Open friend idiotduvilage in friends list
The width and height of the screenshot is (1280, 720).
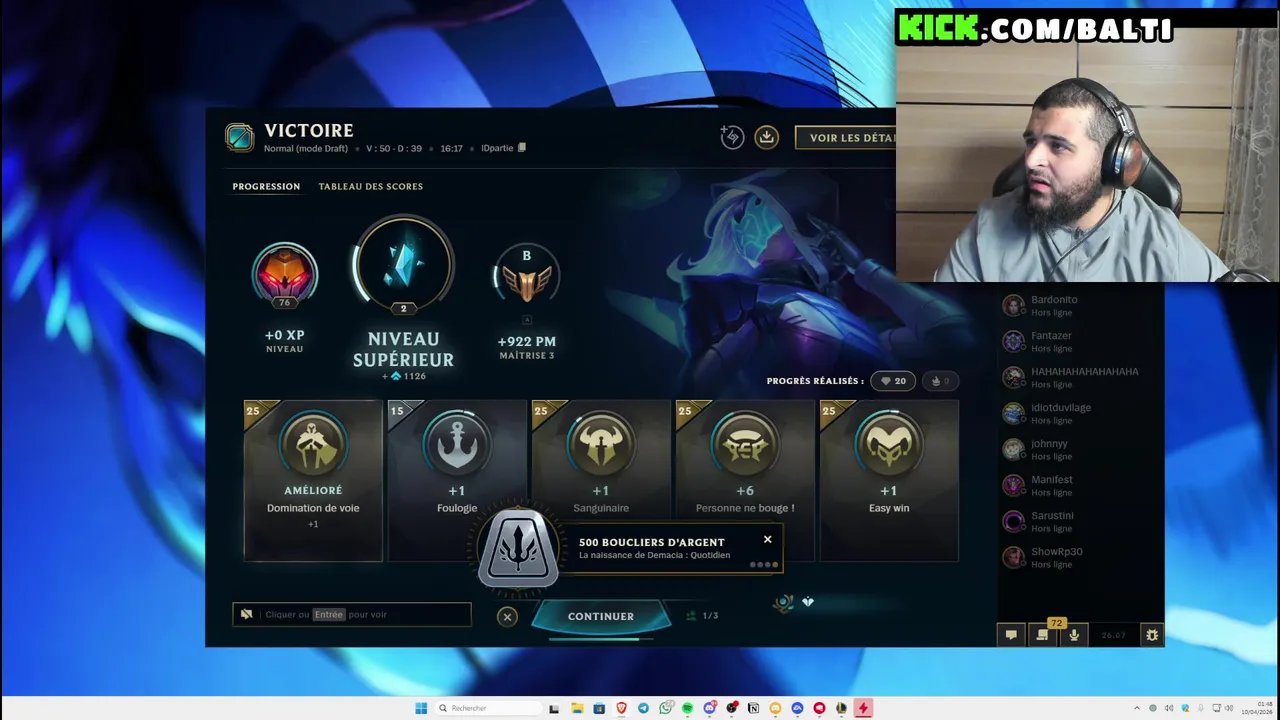pos(1081,413)
